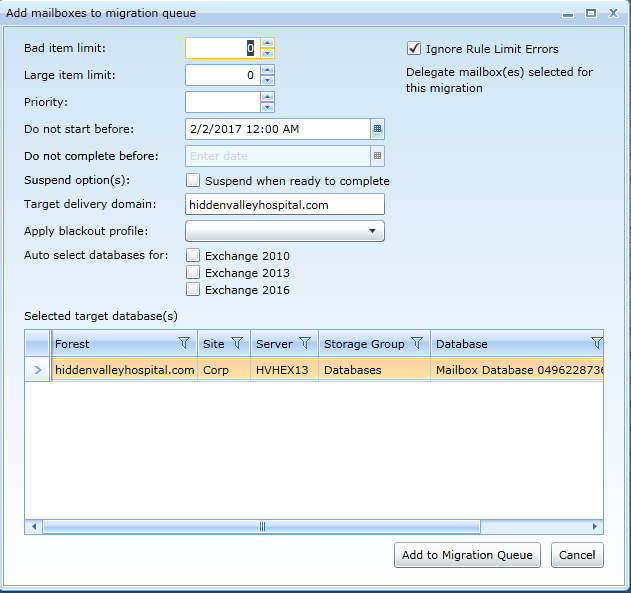The width and height of the screenshot is (631, 593).
Task: Select the hiddenvalleyhospital.com forest cell
Action: (124, 370)
